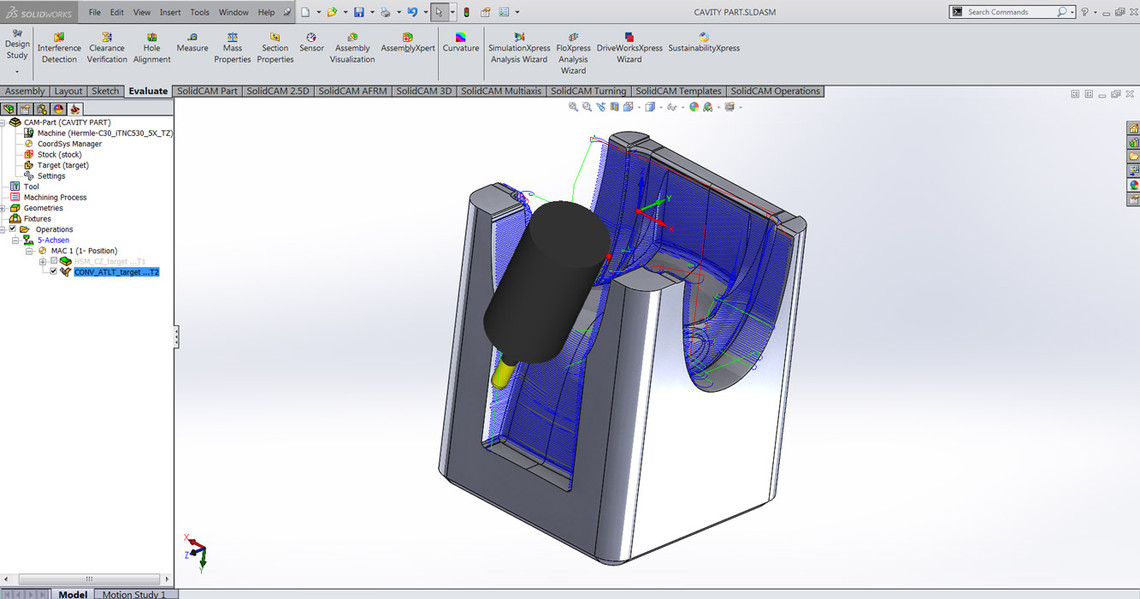Click the Rebuild traffic light icon
1140x599 pixels.
[x=467, y=12]
